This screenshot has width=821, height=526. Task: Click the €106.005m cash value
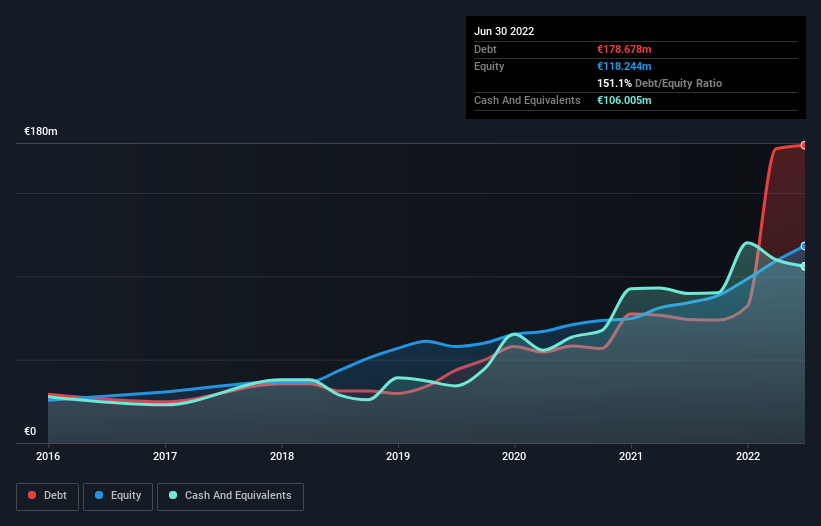(x=624, y=100)
